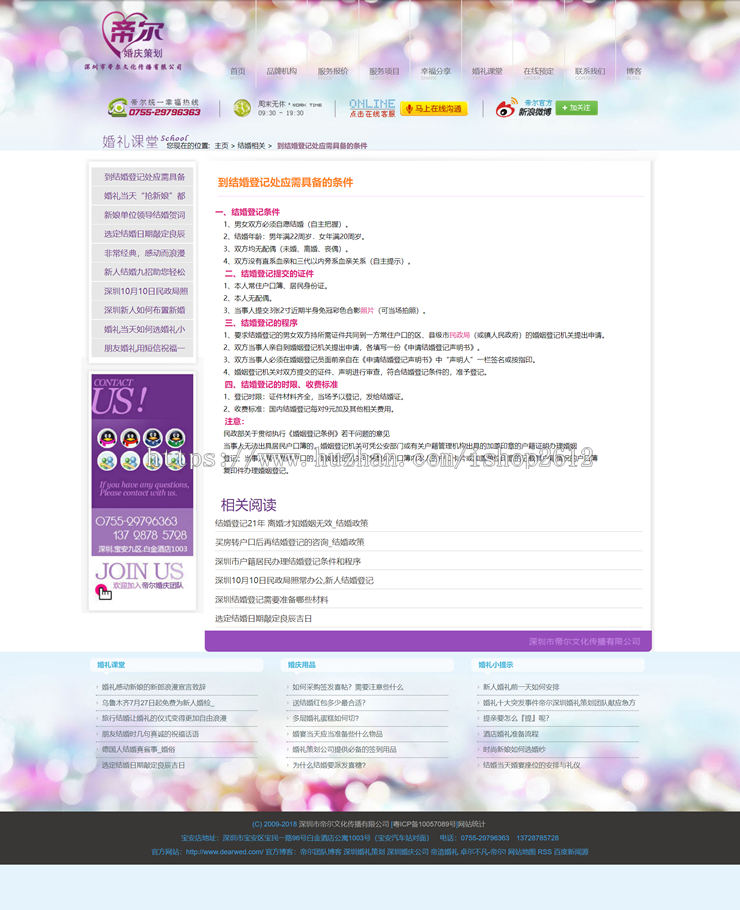
Task: Open 如何采购签发喜帖 link
Action: coord(348,687)
